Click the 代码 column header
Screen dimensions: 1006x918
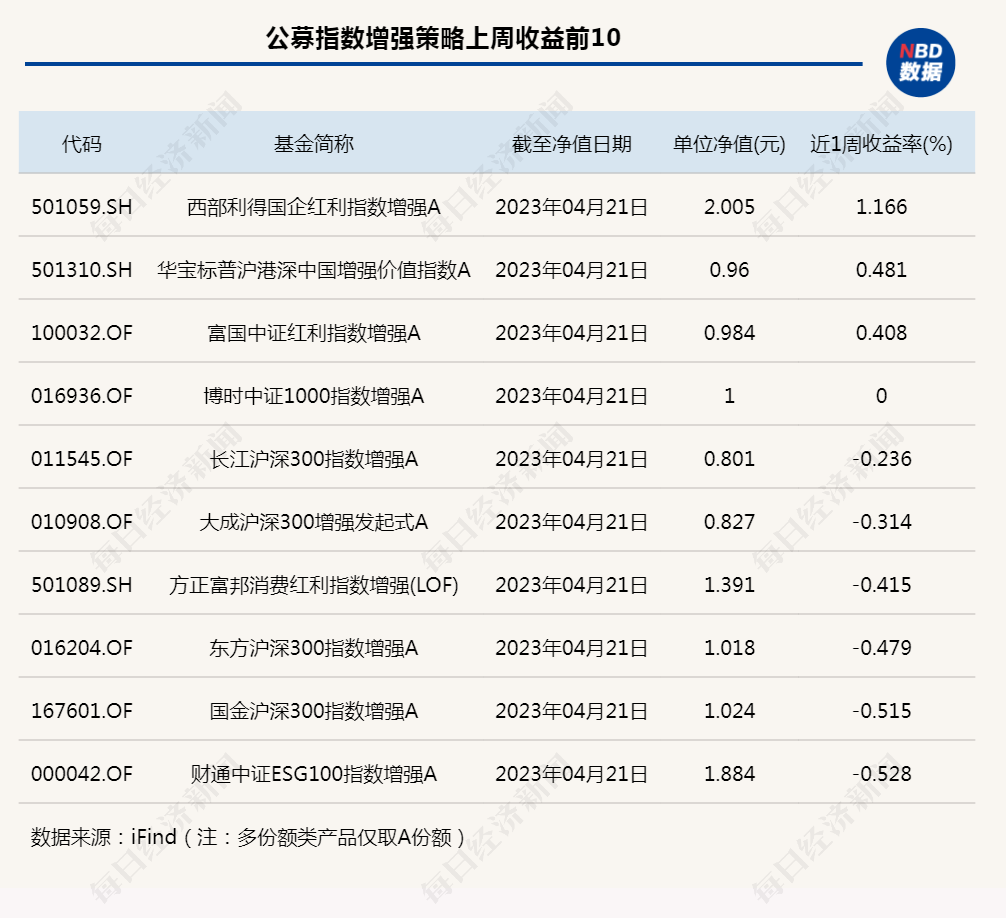(x=82, y=144)
